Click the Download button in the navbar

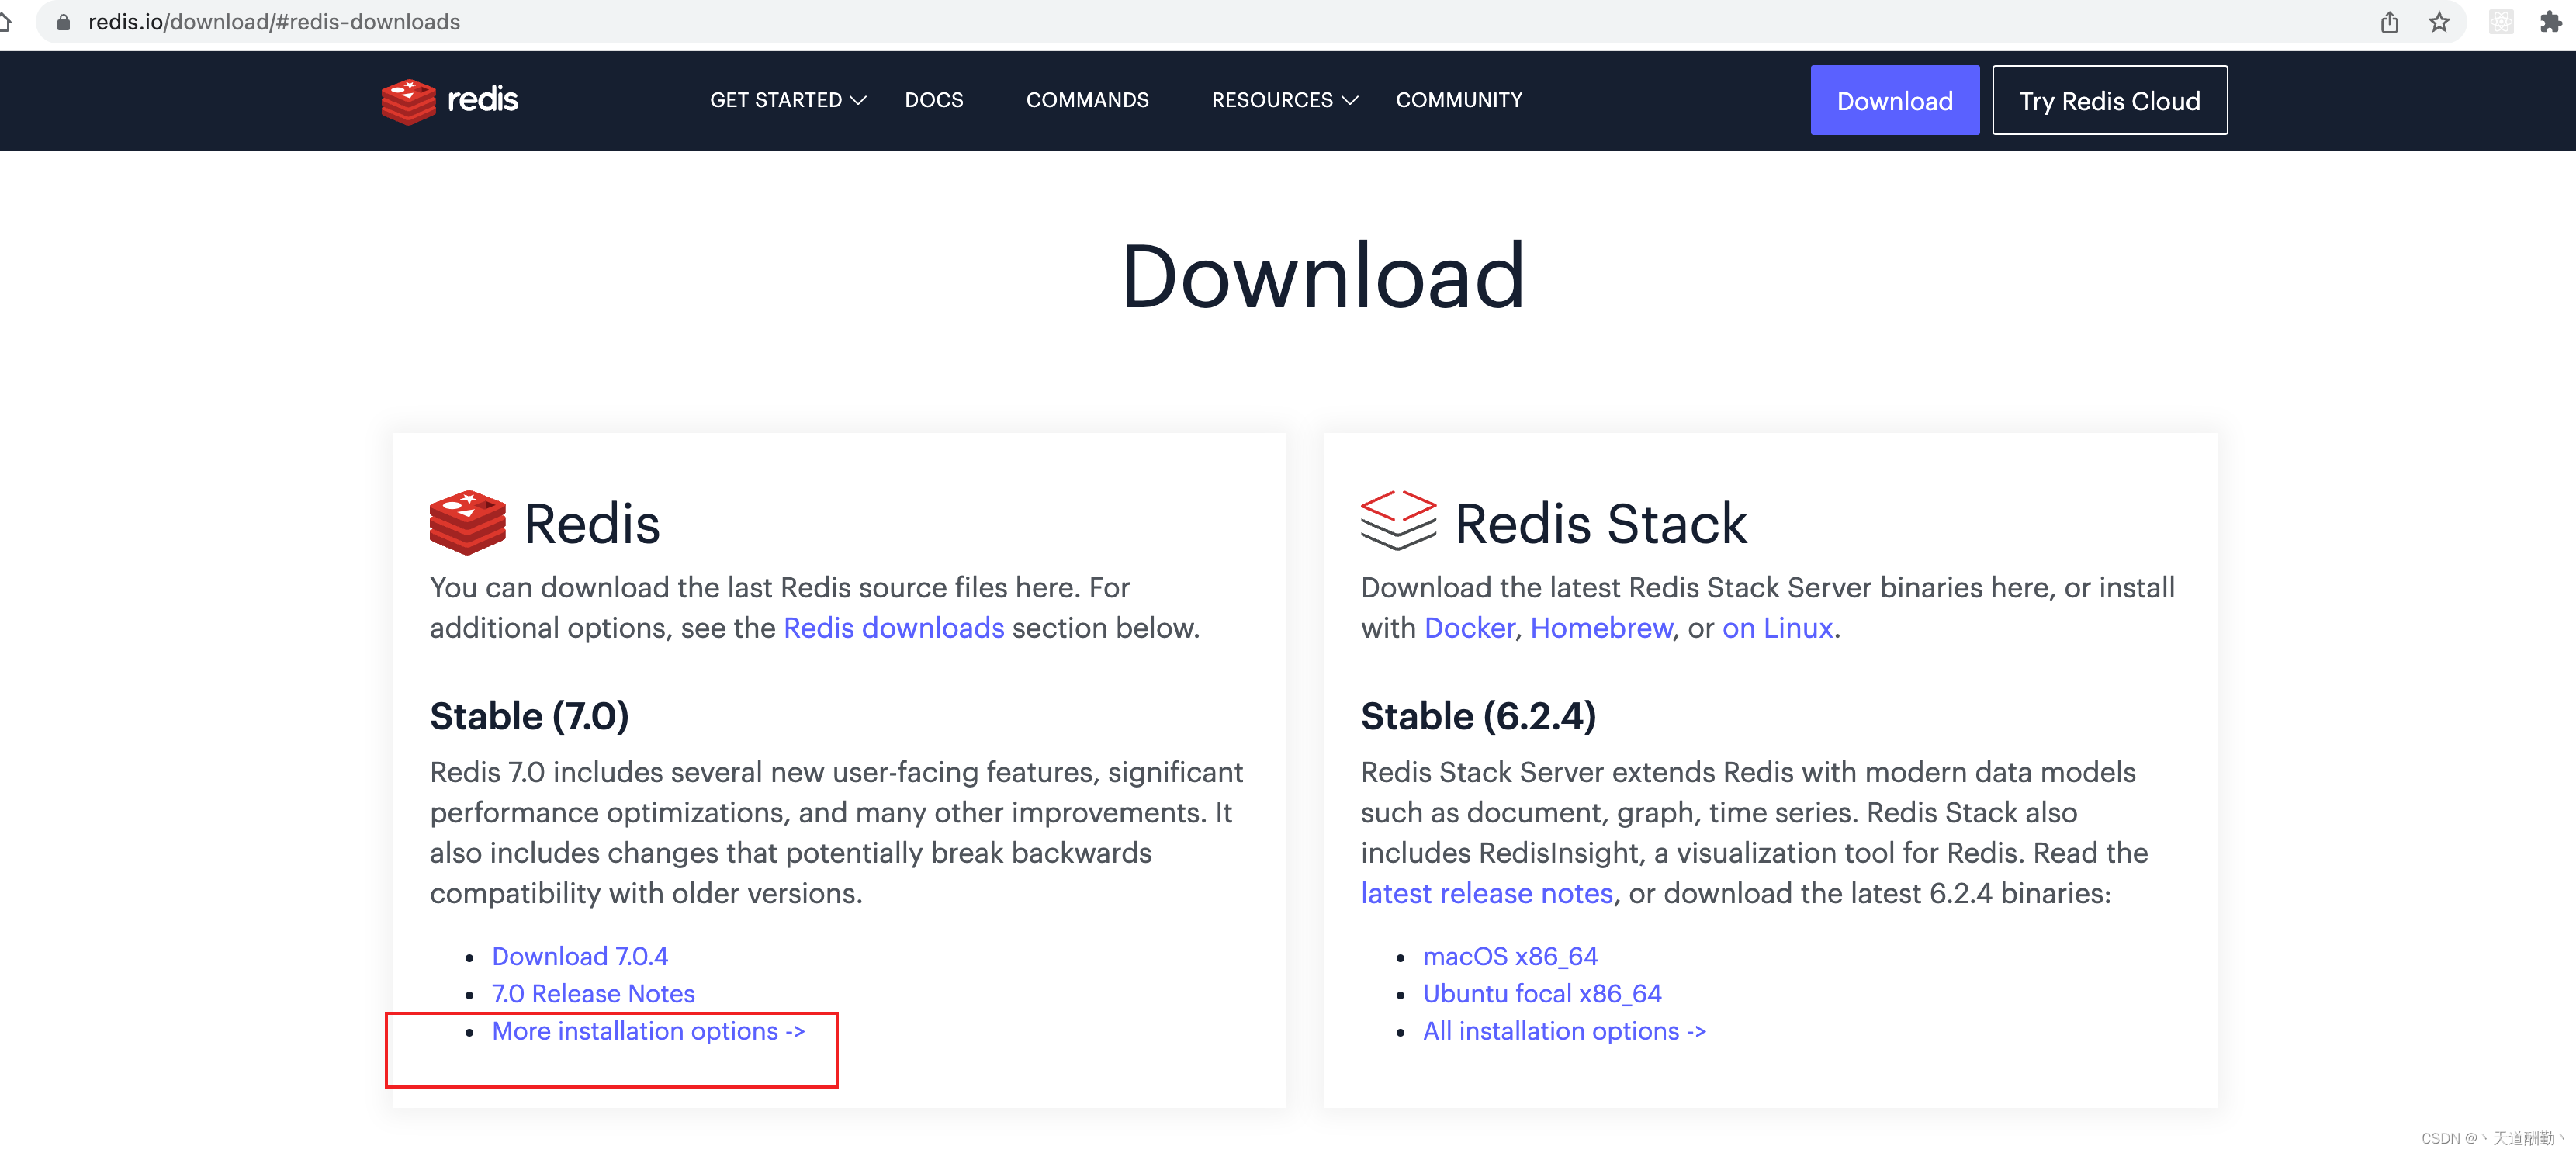tap(1894, 100)
